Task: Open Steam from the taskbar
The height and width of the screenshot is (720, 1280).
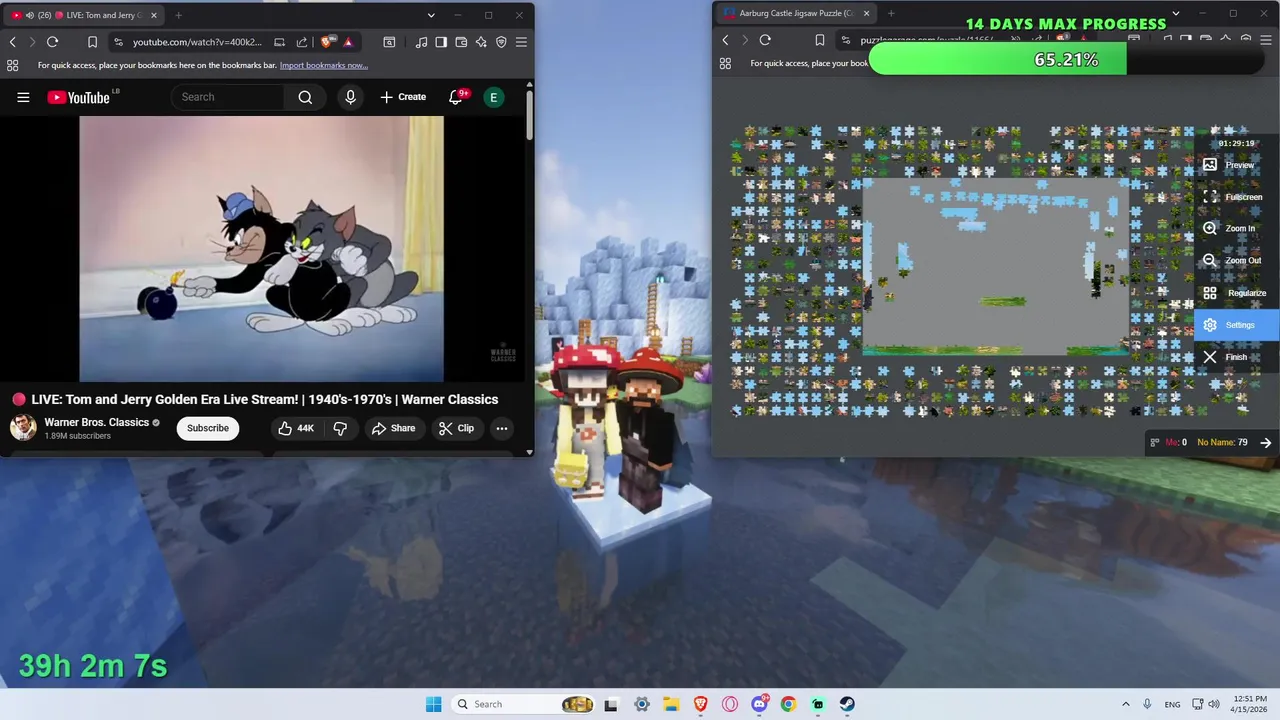Action: pos(847,704)
